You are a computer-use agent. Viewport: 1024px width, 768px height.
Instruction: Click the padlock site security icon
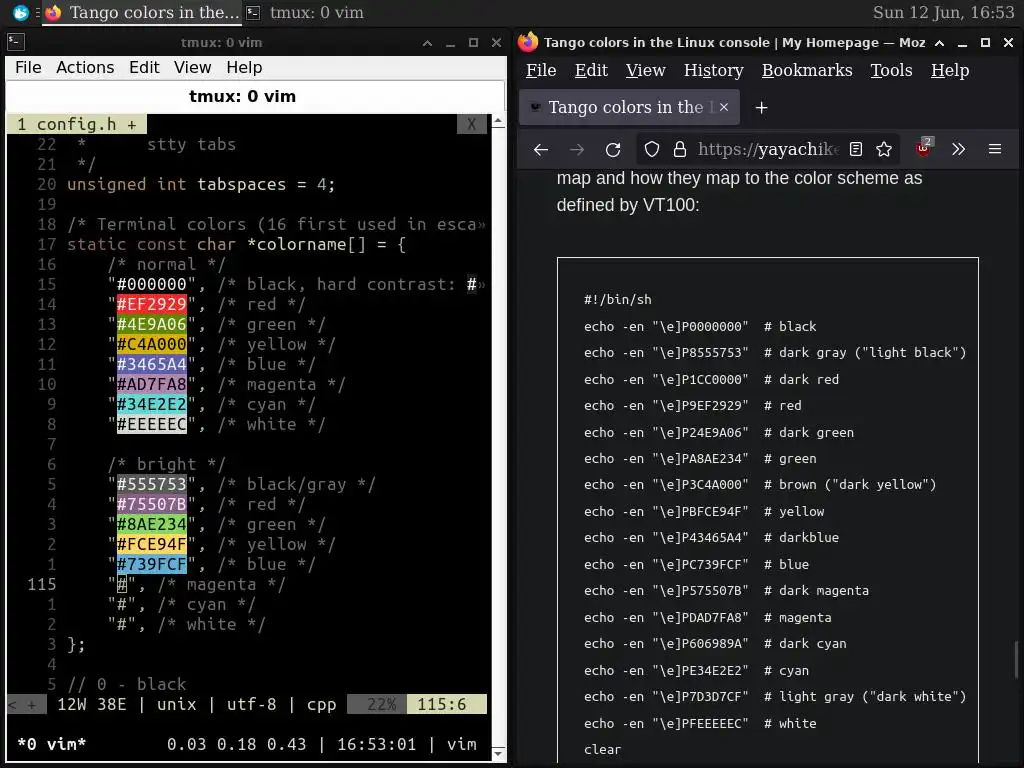click(x=680, y=150)
